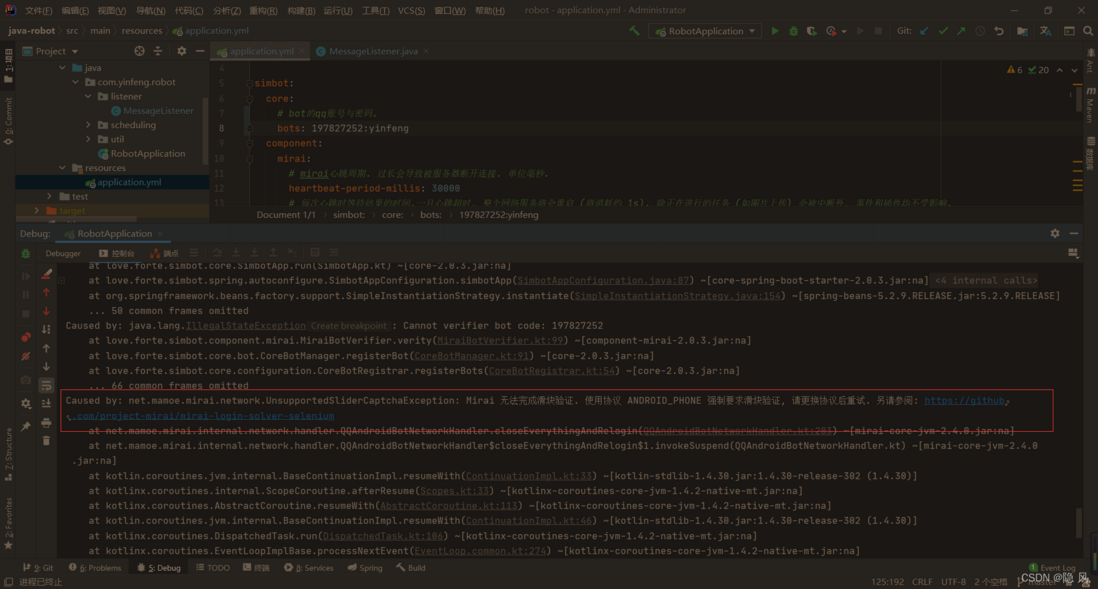Click IllegalStateException link
The height and width of the screenshot is (589, 1098).
[245, 326]
